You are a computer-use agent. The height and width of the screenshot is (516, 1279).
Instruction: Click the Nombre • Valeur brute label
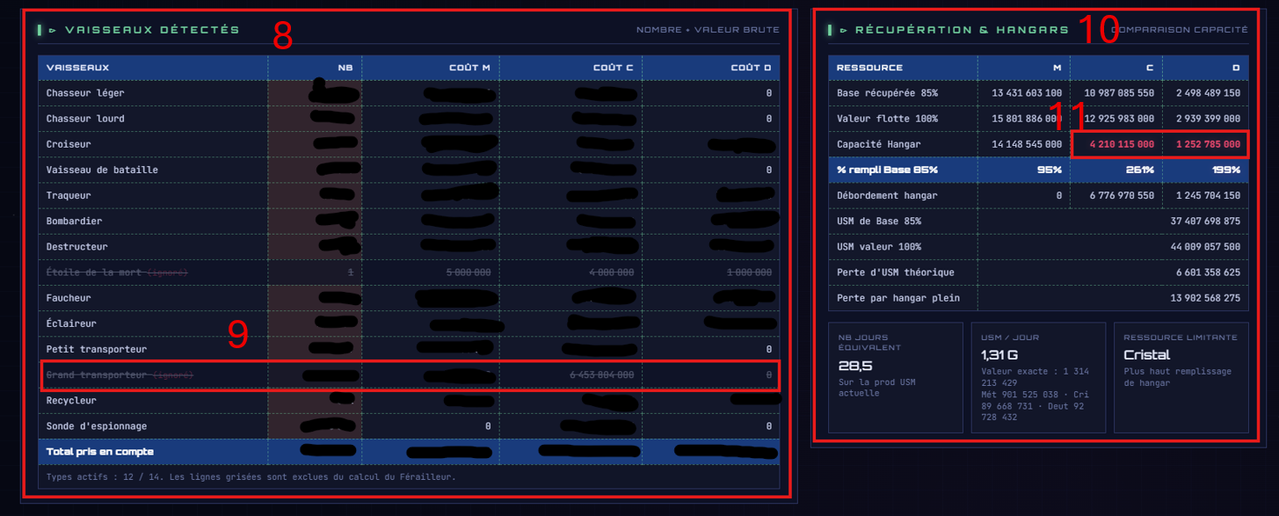point(707,30)
